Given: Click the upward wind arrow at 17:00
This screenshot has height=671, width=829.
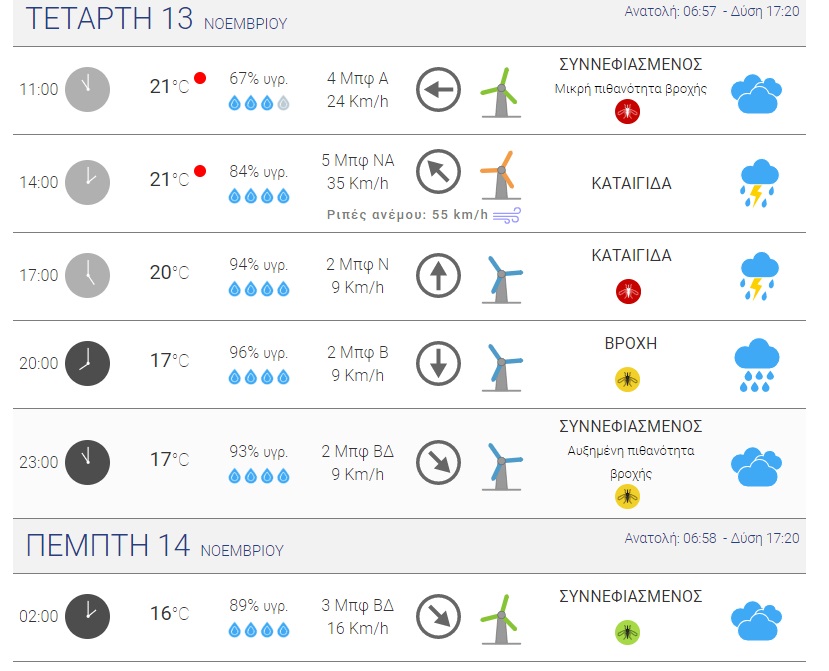Looking at the screenshot, I should (437, 275).
